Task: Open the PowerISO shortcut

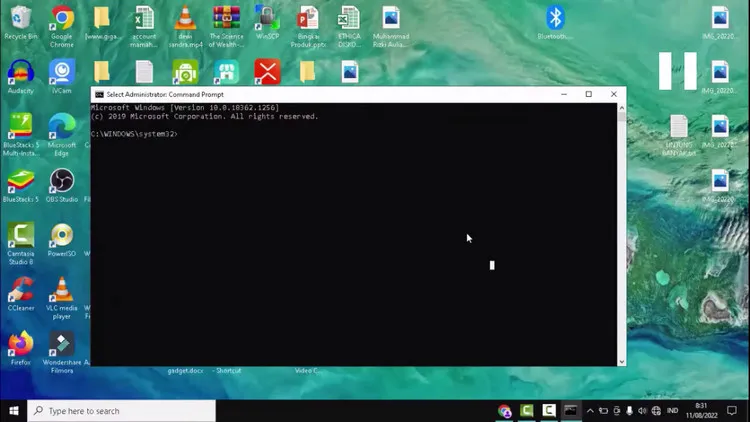Action: [62, 240]
